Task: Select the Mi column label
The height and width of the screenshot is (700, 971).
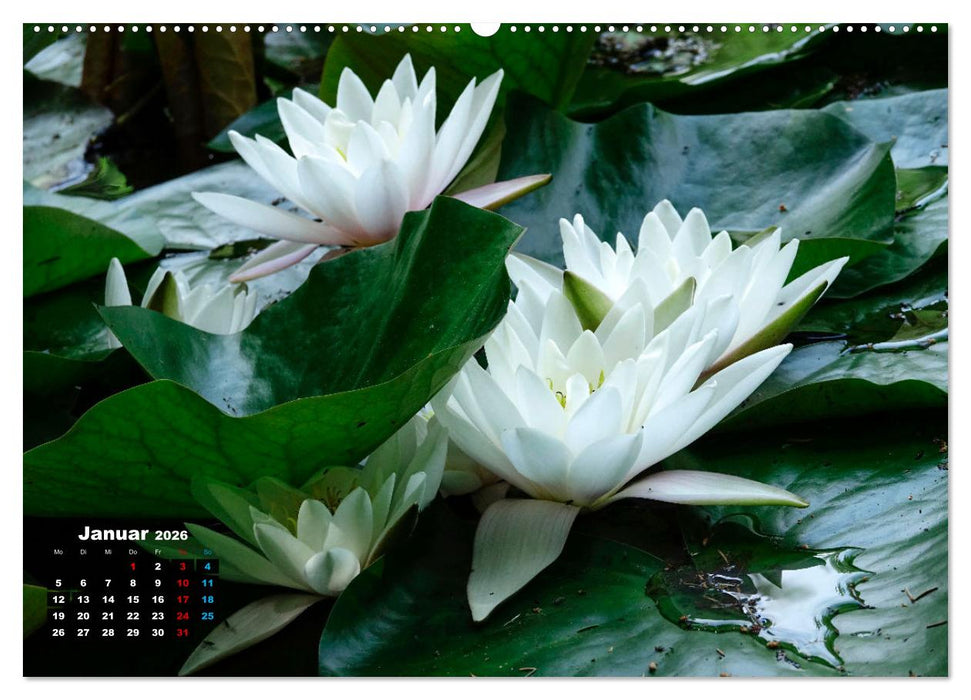Action: pyautogui.click(x=108, y=552)
